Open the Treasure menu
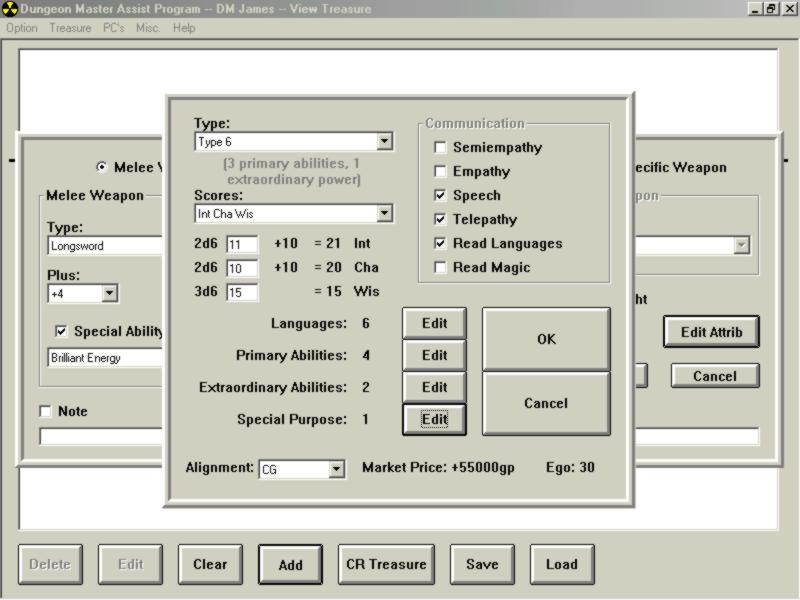800x600 pixels. (x=70, y=28)
